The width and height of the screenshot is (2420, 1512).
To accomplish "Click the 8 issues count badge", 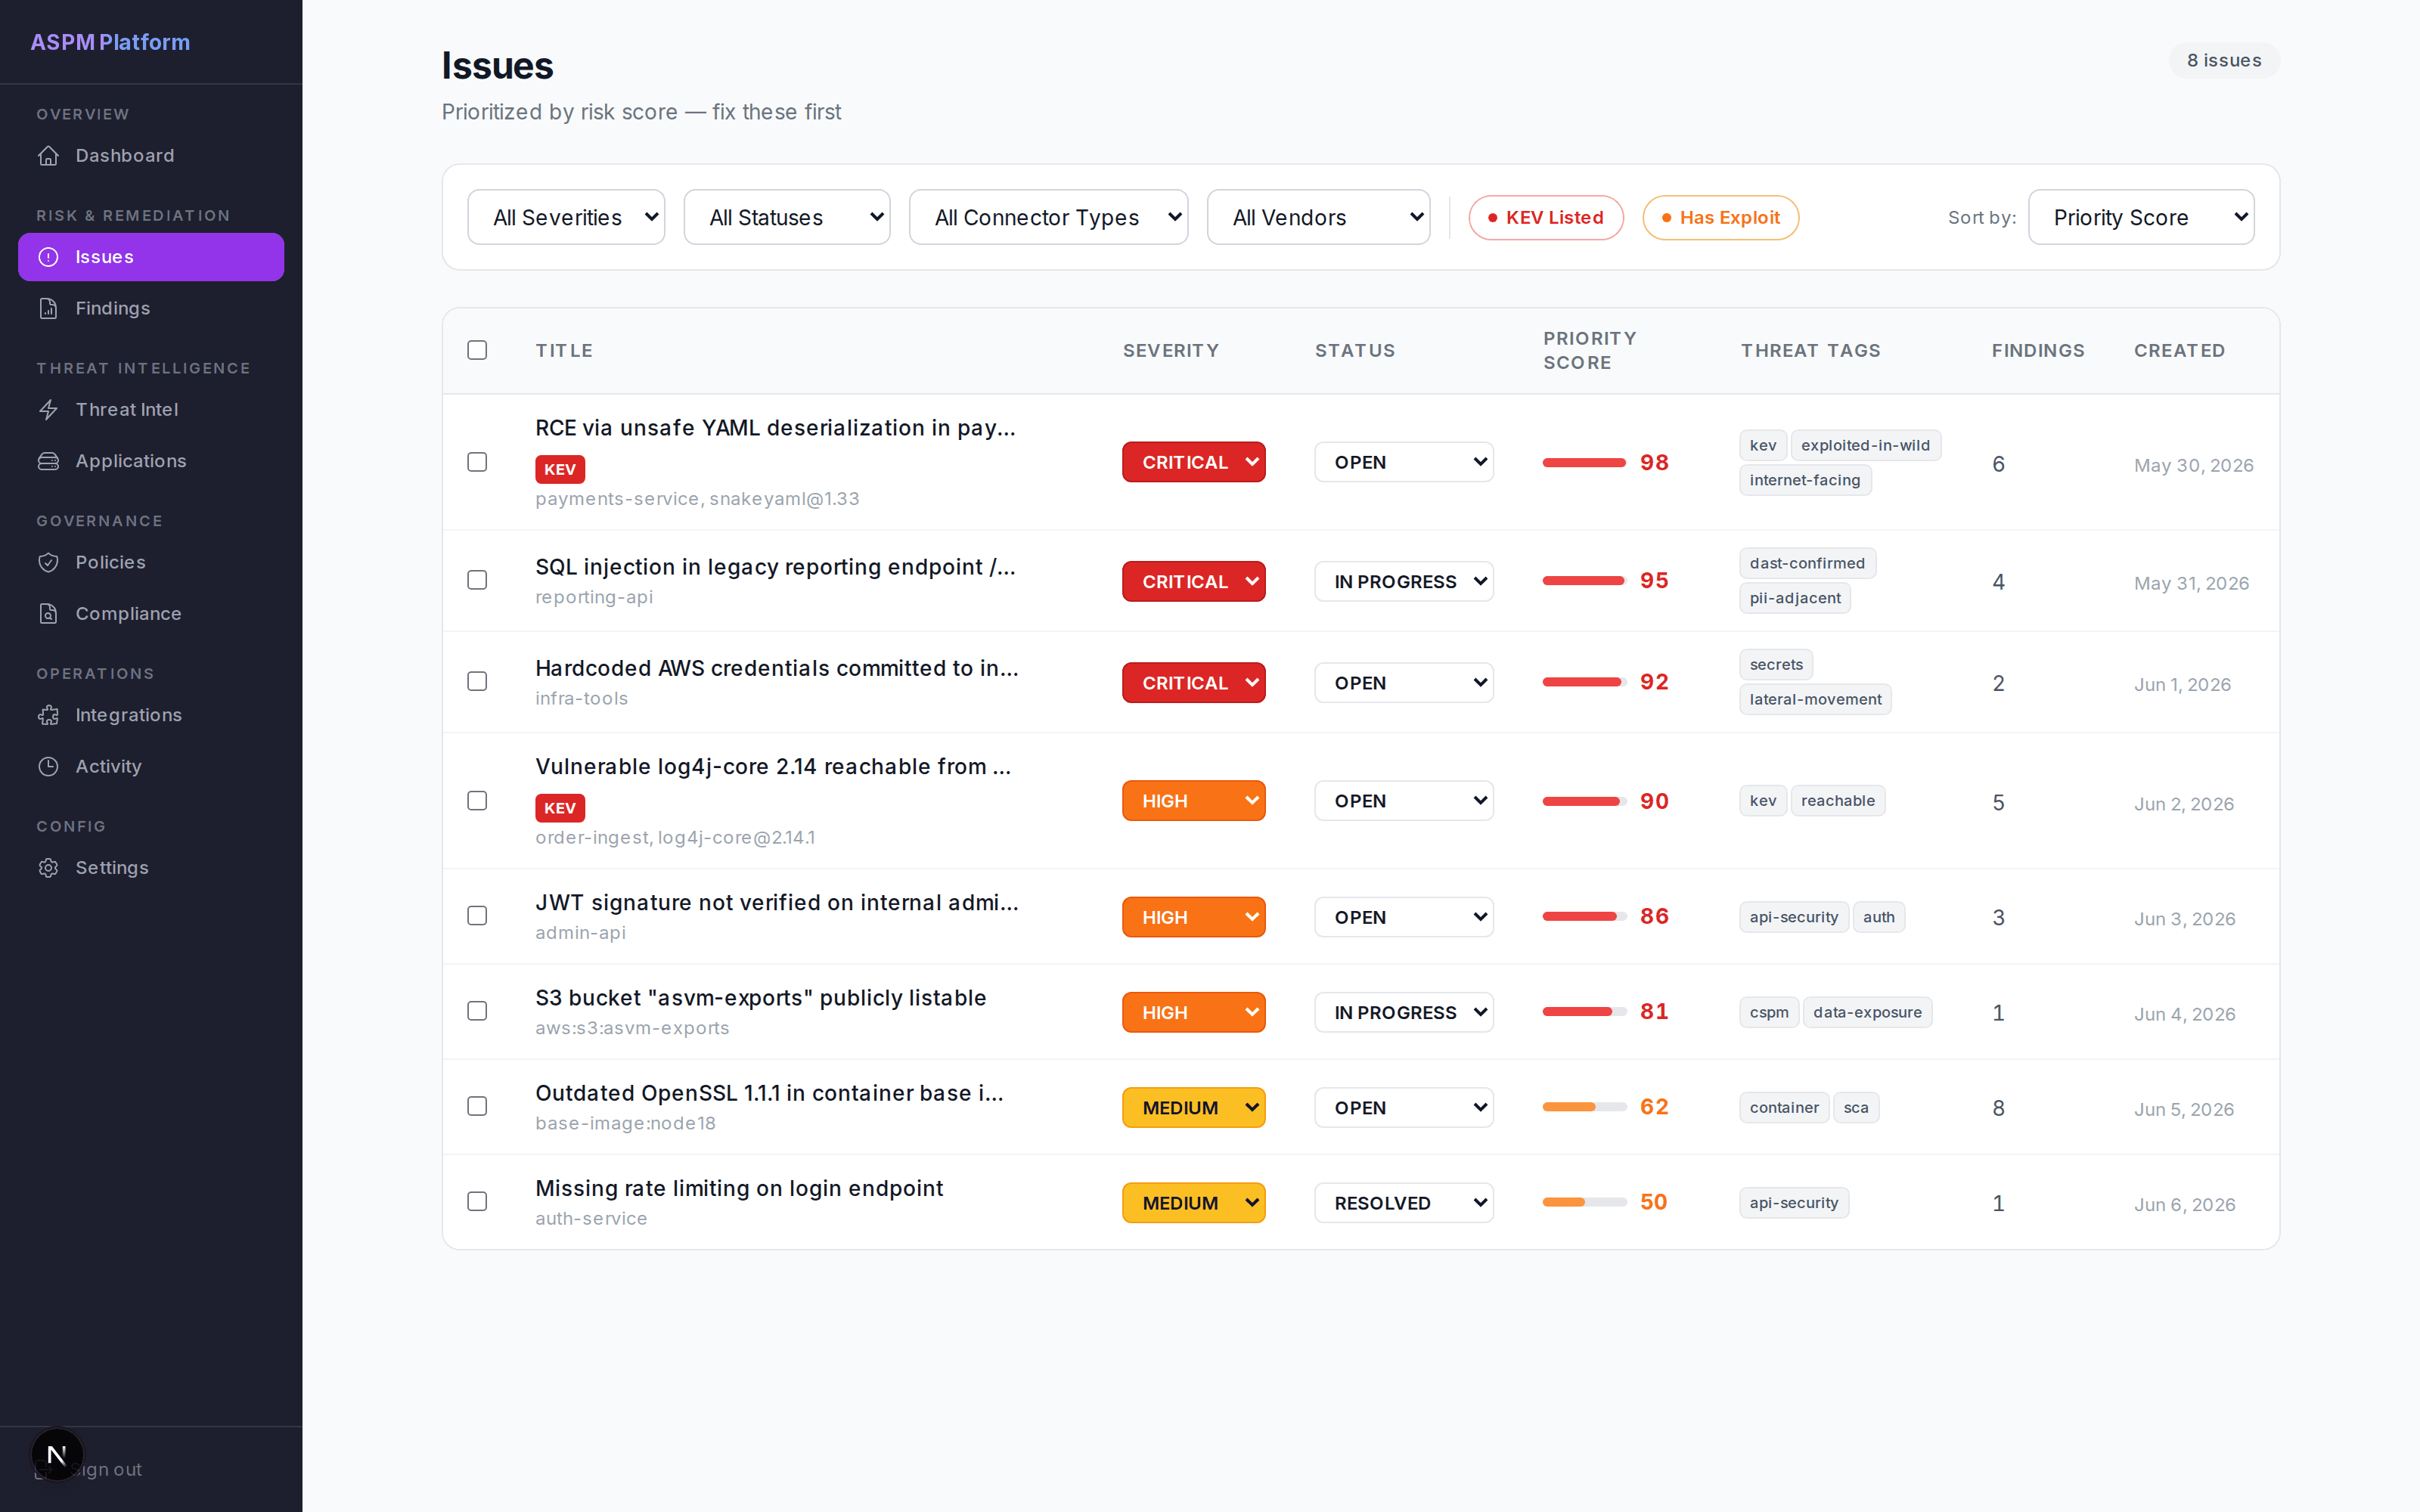I will point(2224,60).
